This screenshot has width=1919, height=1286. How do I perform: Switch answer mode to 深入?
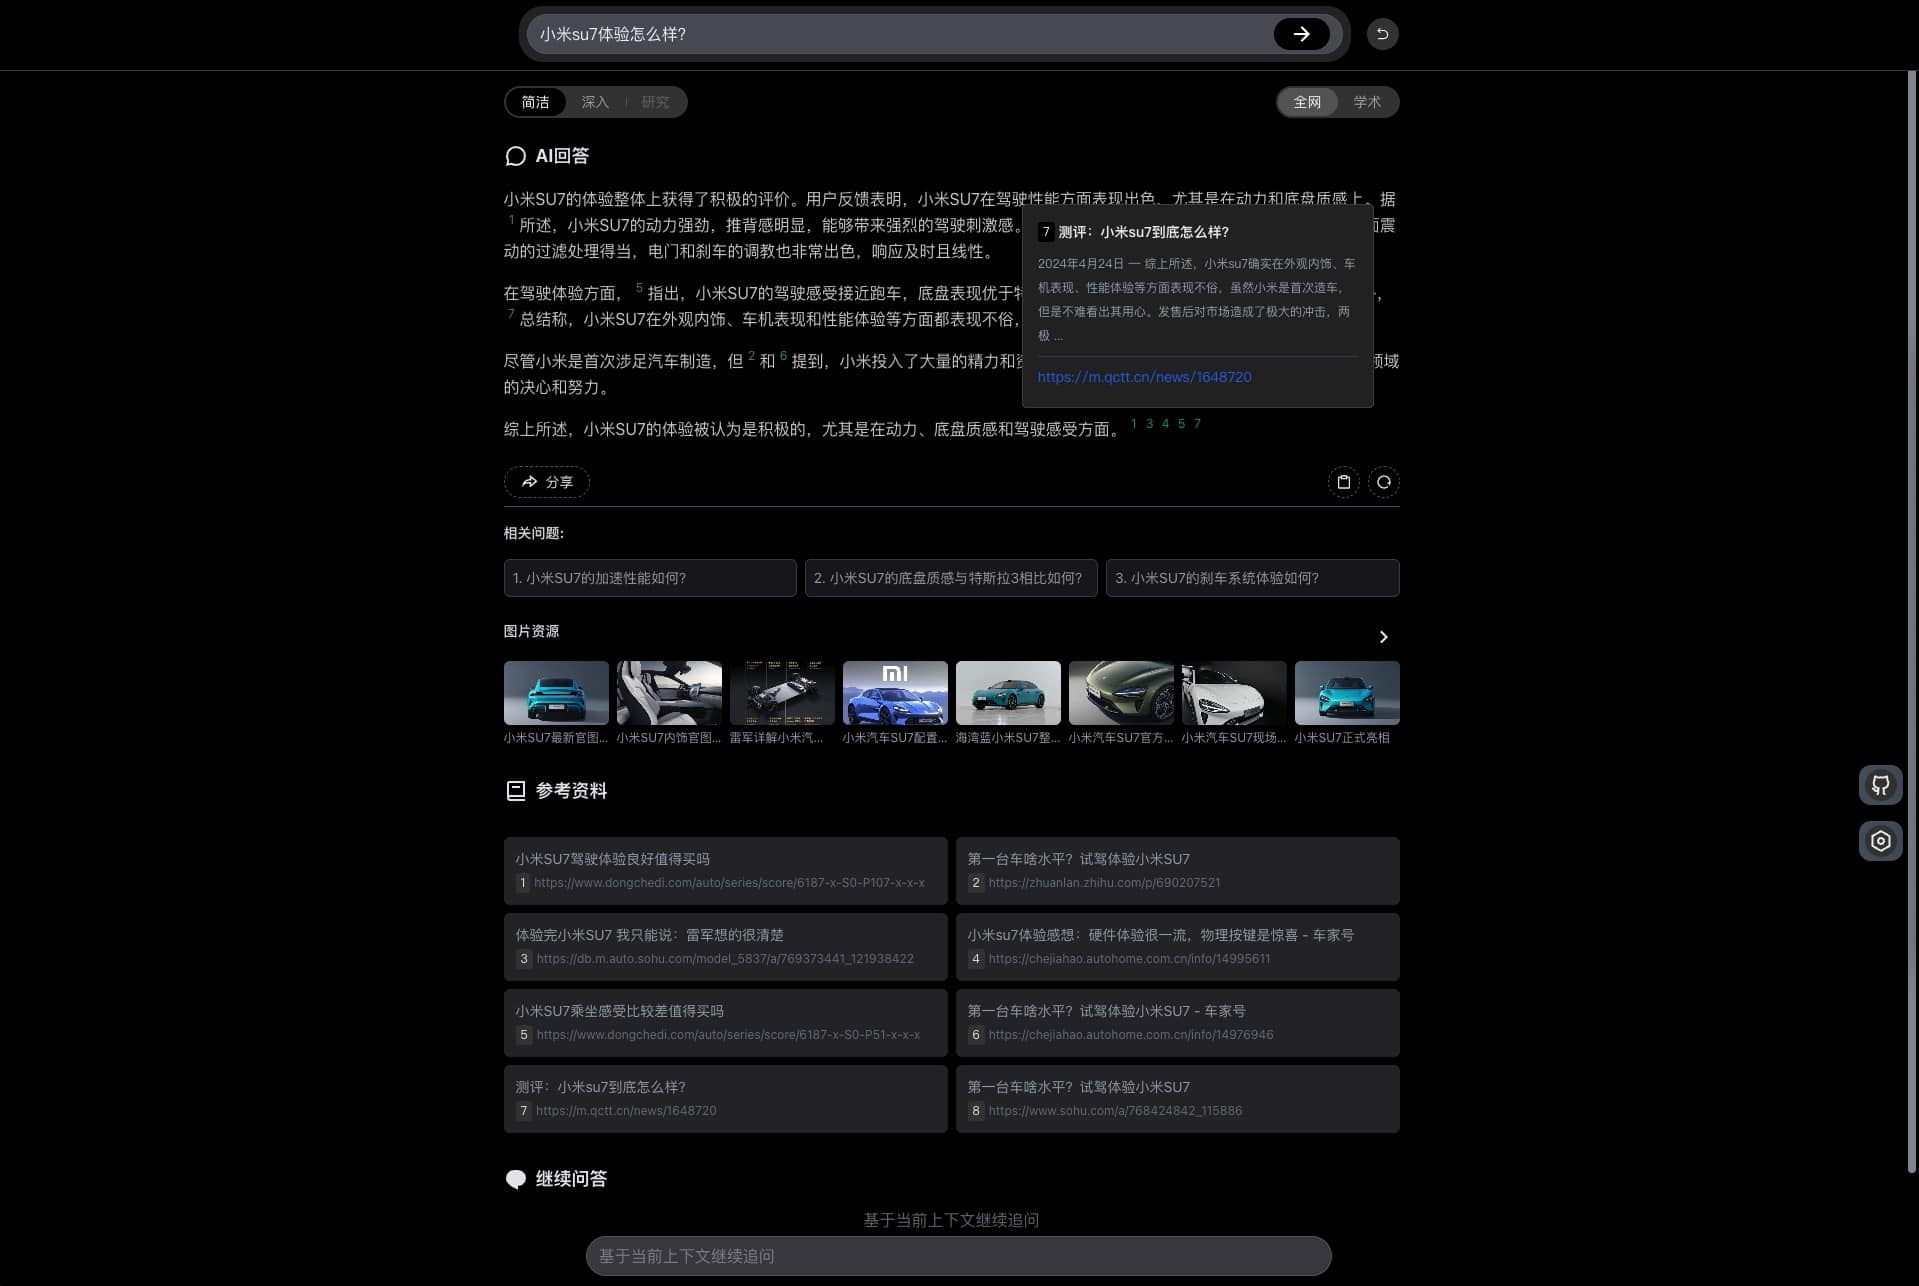point(594,102)
